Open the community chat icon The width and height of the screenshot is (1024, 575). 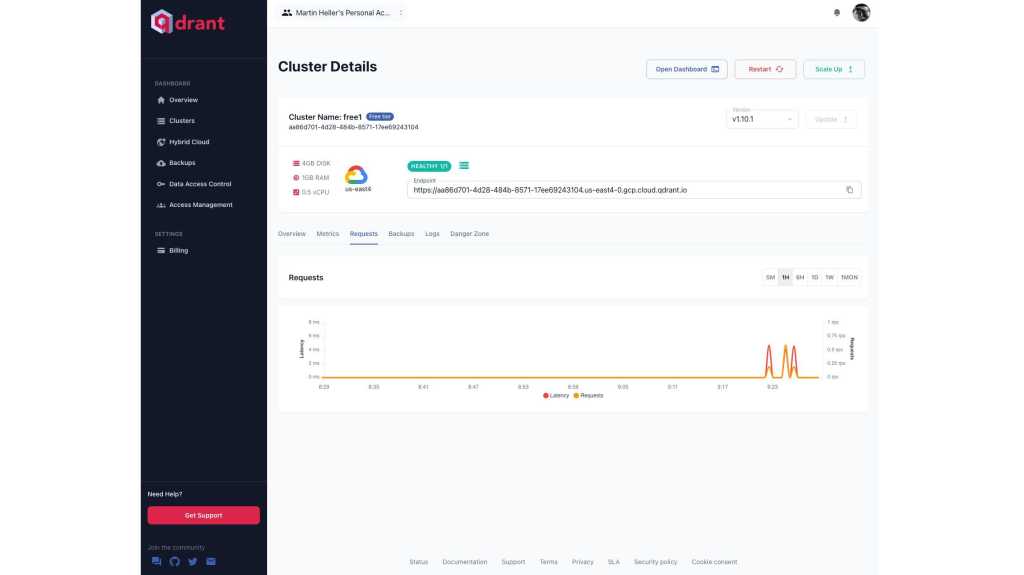156,562
